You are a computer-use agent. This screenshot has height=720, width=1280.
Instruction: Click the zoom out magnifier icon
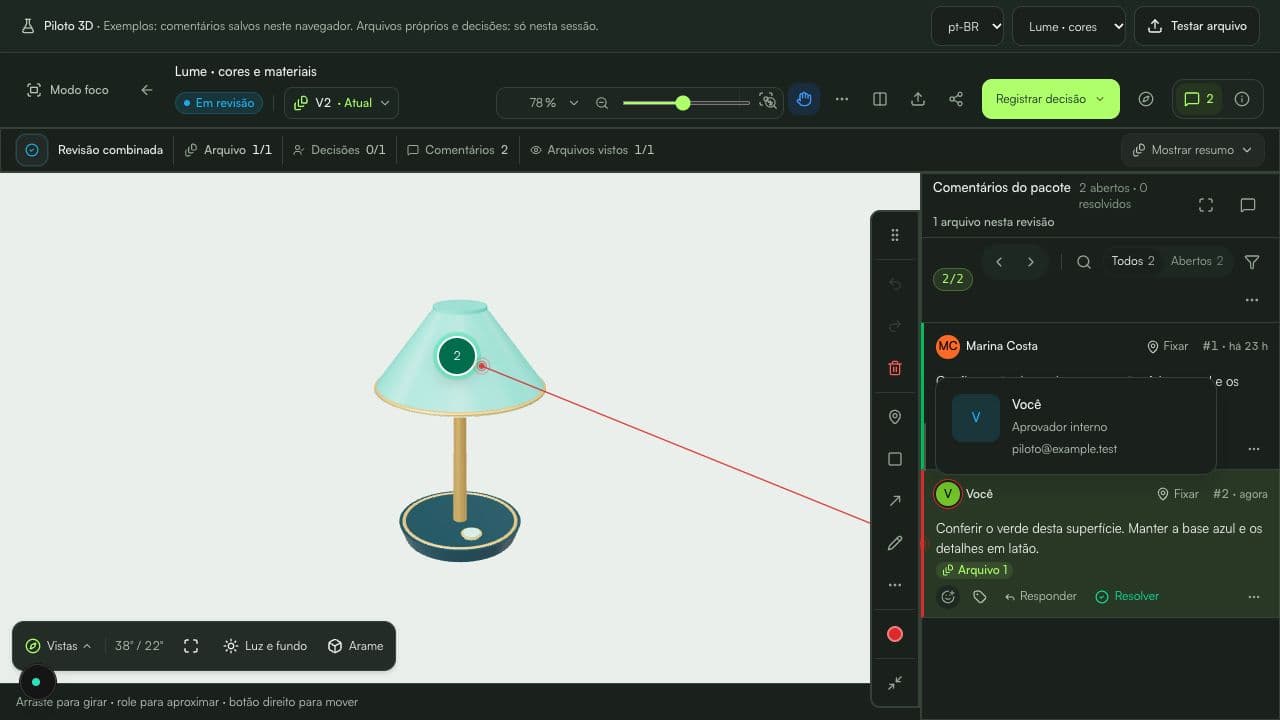coord(602,102)
